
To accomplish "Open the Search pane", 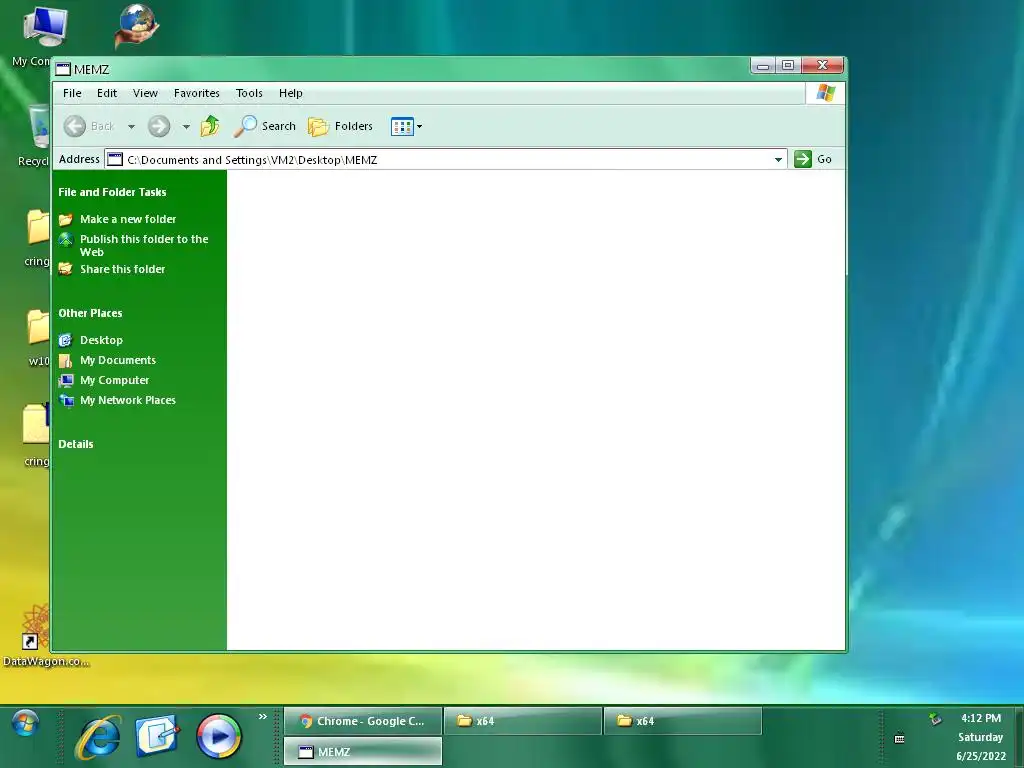I will click(264, 126).
